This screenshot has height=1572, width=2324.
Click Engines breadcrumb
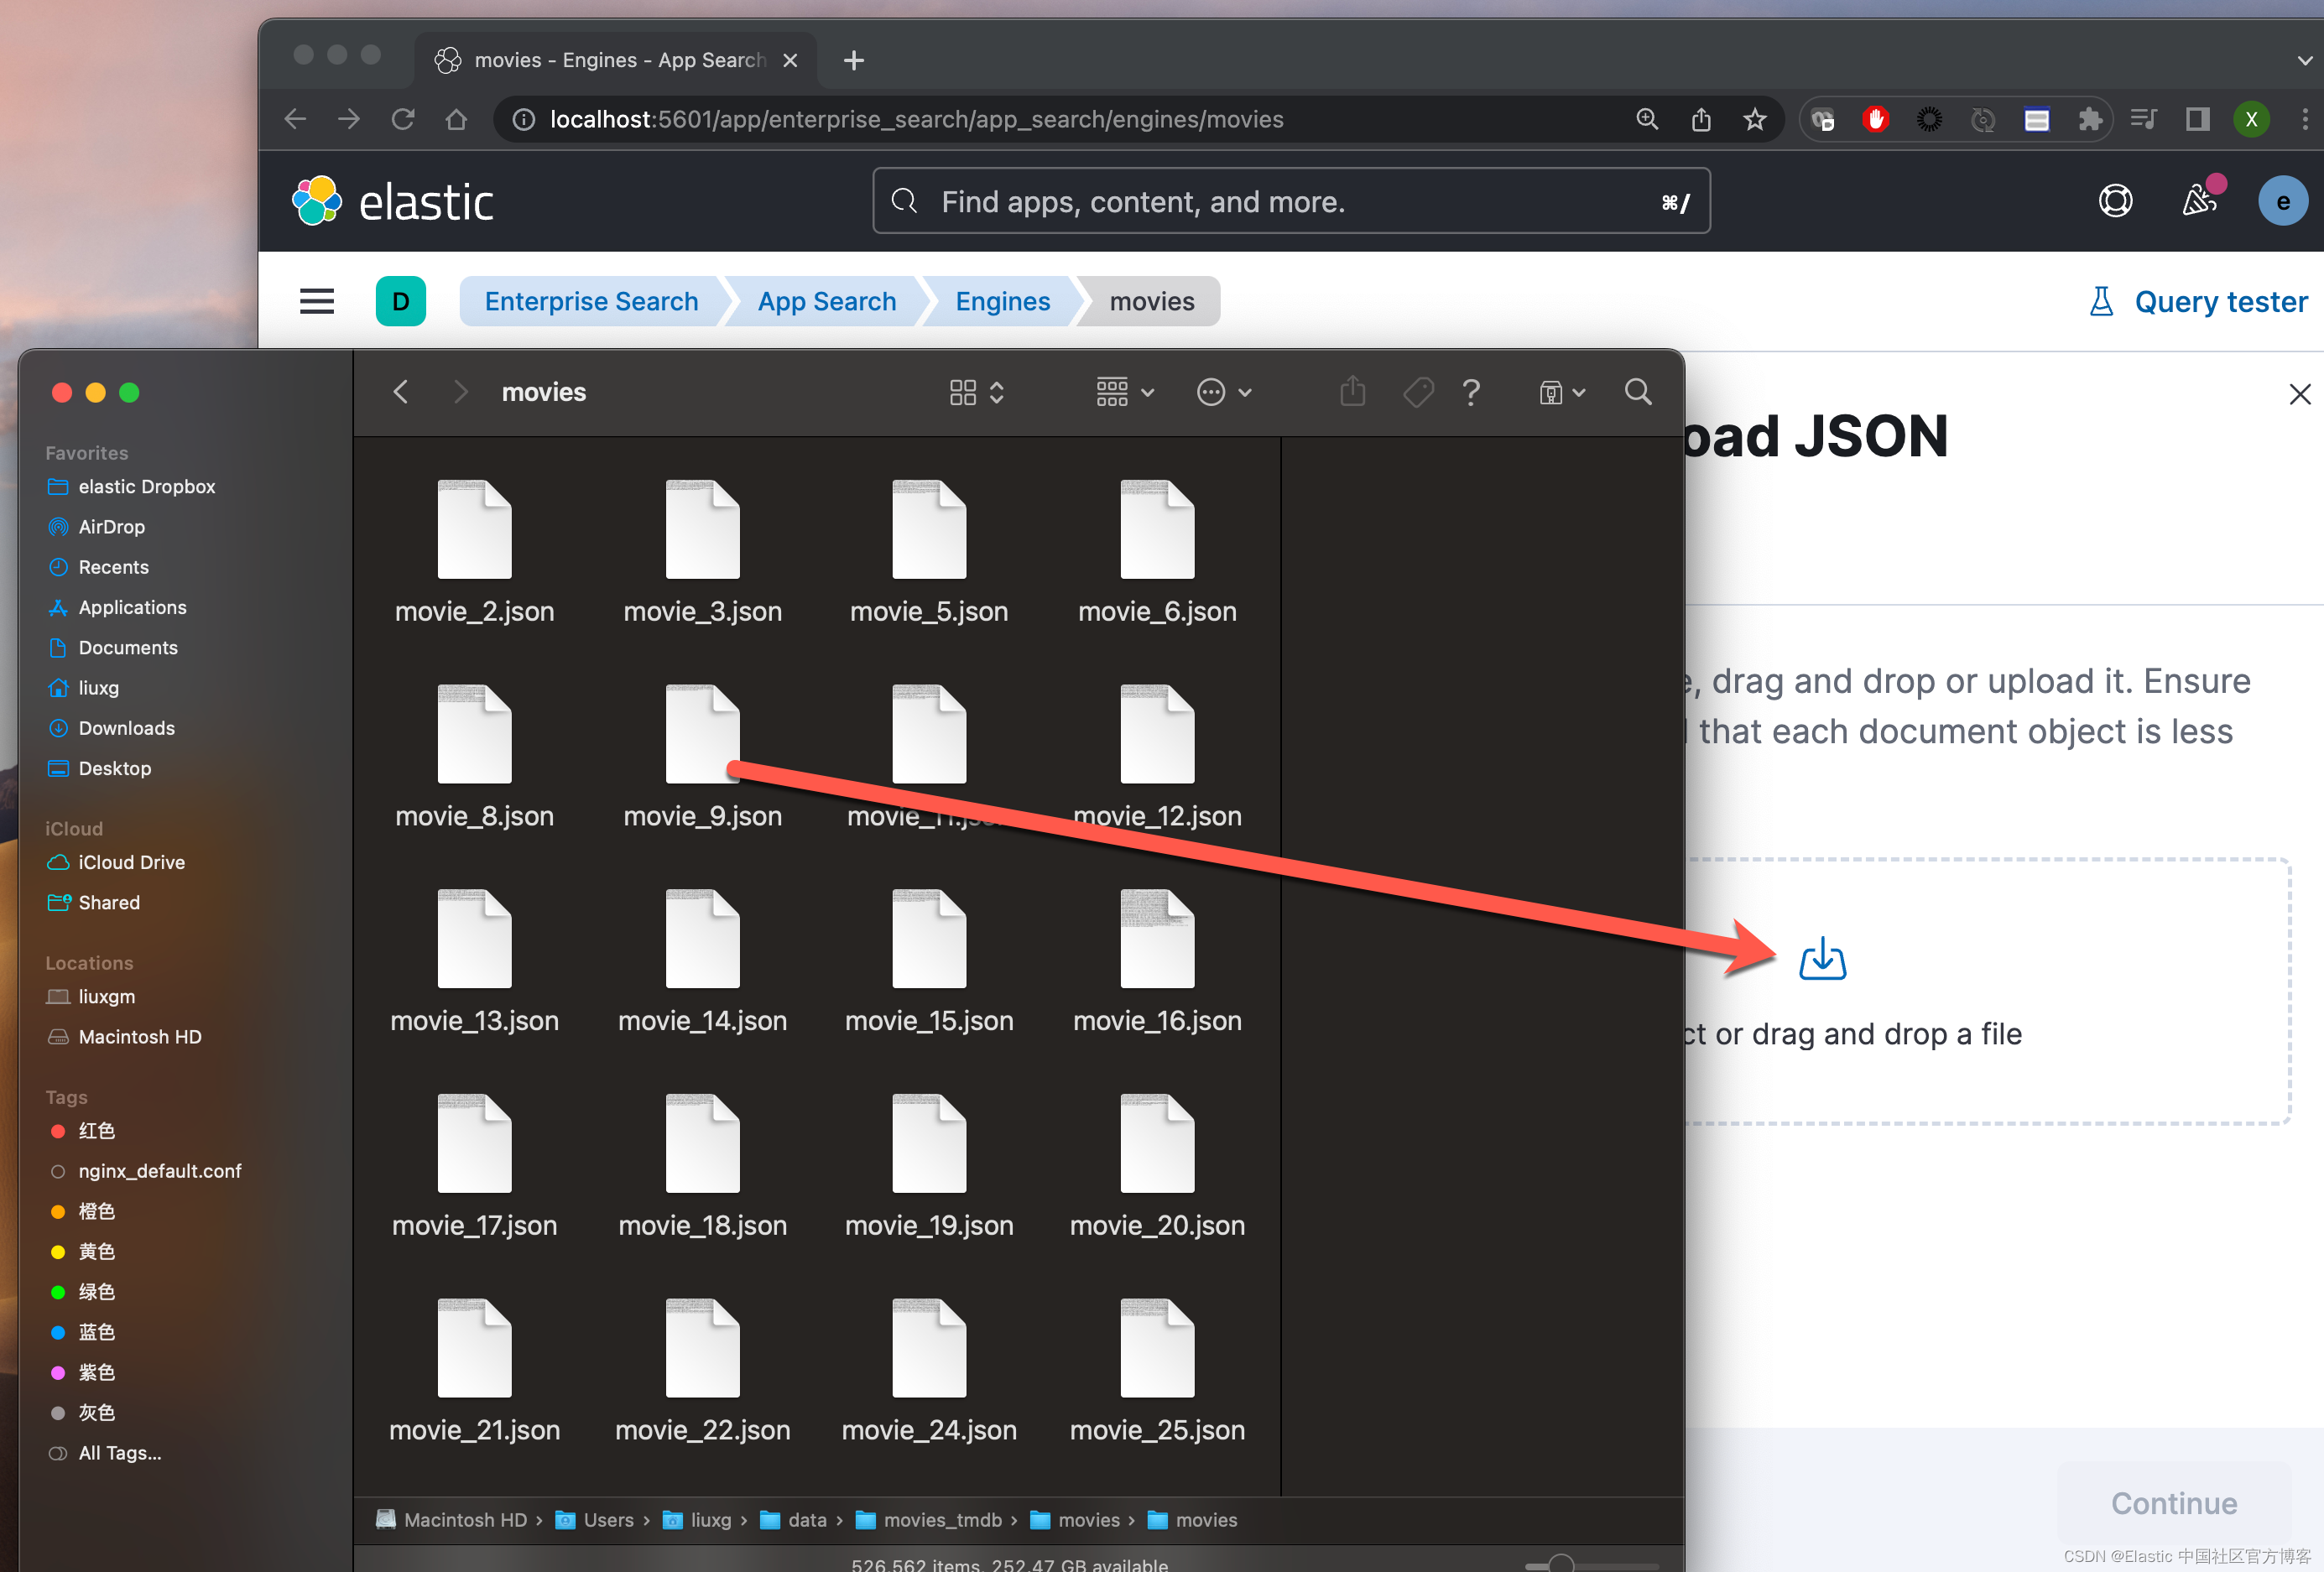click(1002, 301)
